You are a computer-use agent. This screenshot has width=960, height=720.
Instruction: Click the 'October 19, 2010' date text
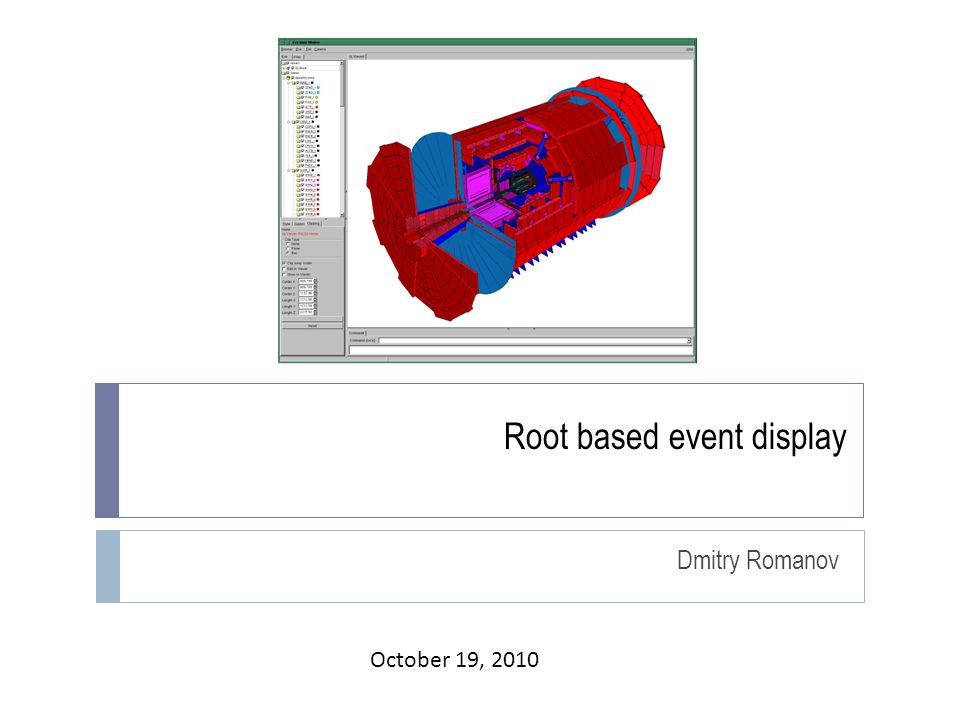[x=454, y=659]
